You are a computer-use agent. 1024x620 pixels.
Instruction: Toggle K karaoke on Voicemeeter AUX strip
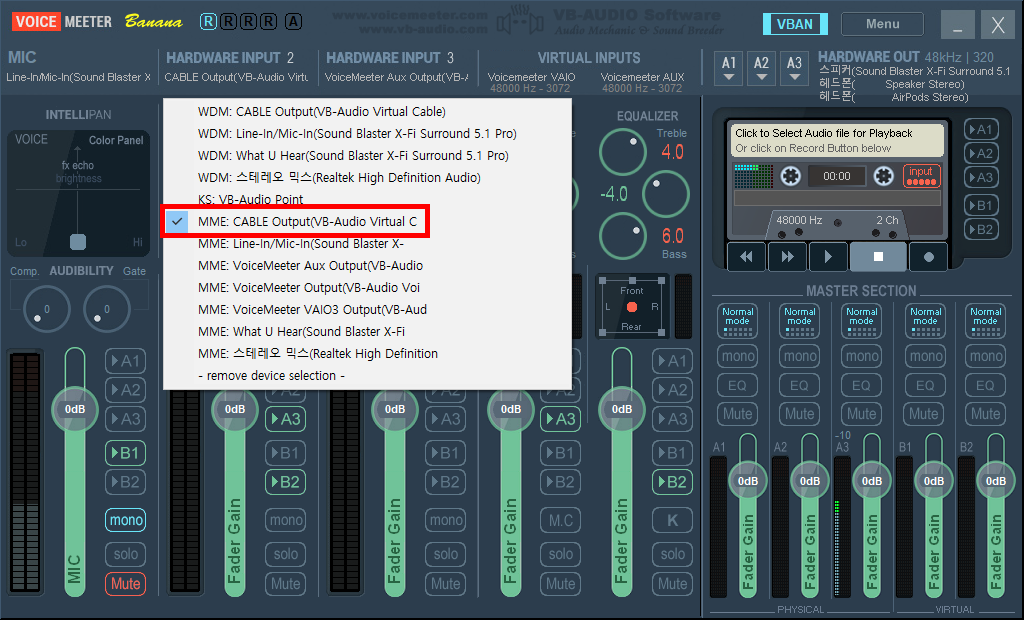(672, 520)
